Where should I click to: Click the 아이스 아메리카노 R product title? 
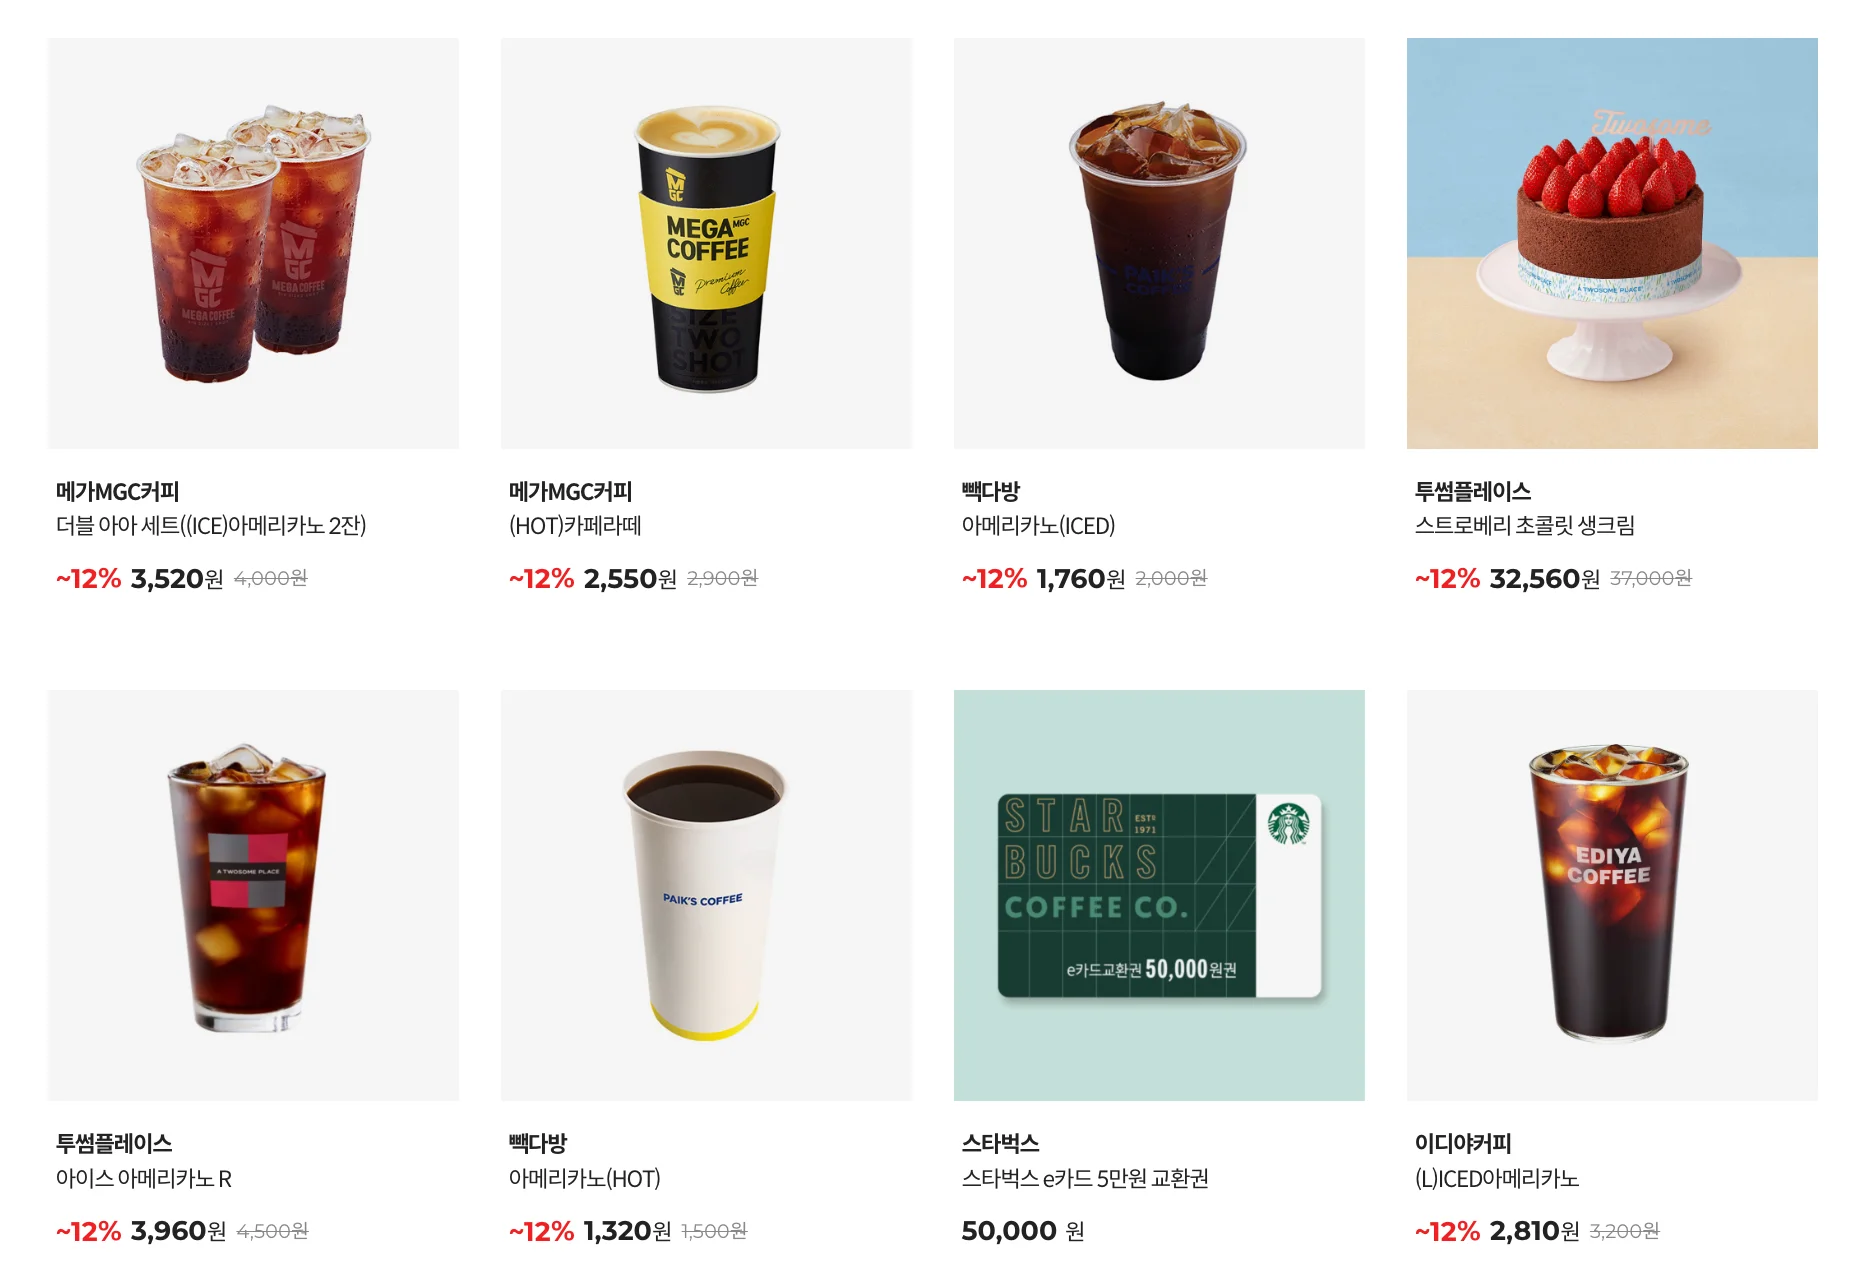point(144,1178)
